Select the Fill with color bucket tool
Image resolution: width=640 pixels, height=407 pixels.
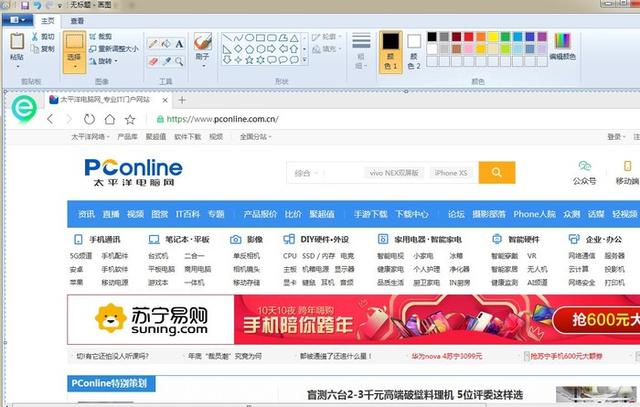click(x=166, y=43)
